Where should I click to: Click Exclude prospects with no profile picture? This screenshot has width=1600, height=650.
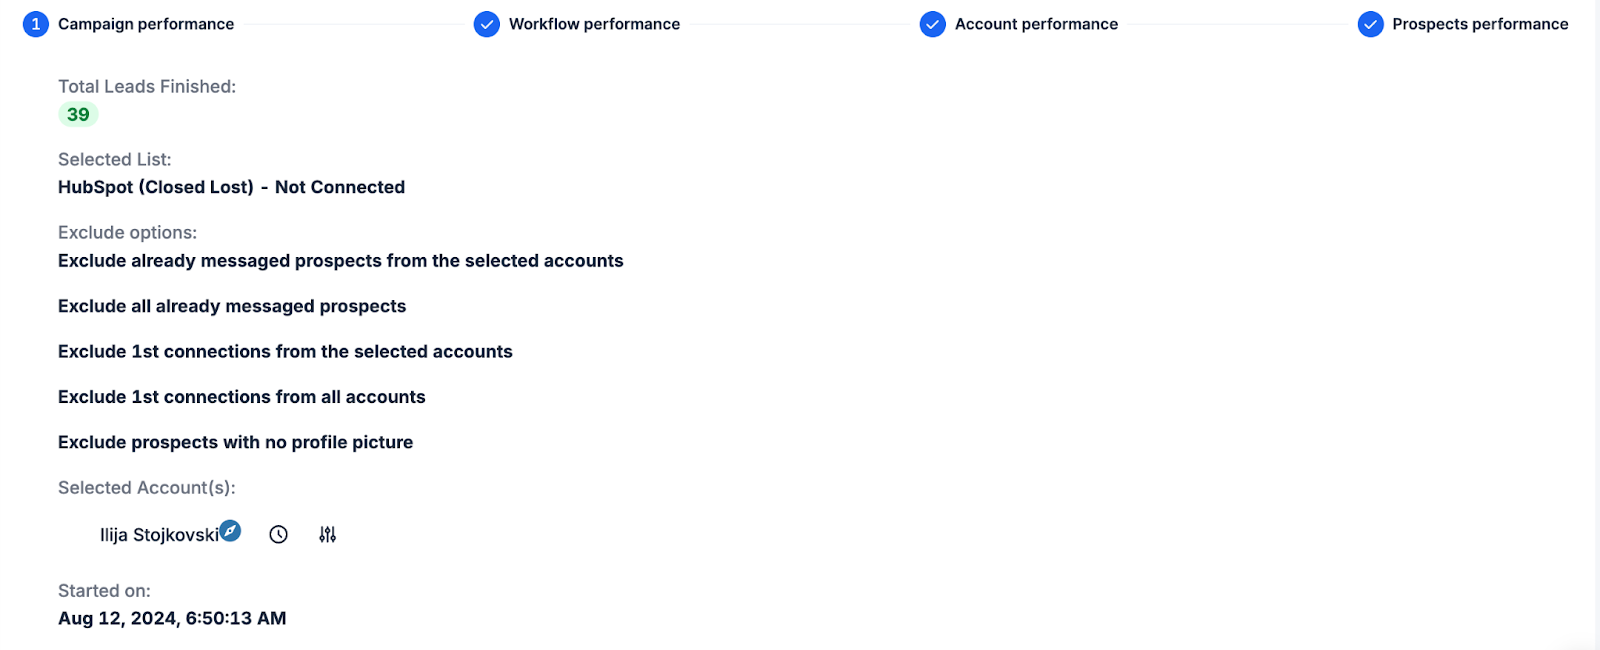click(x=236, y=442)
